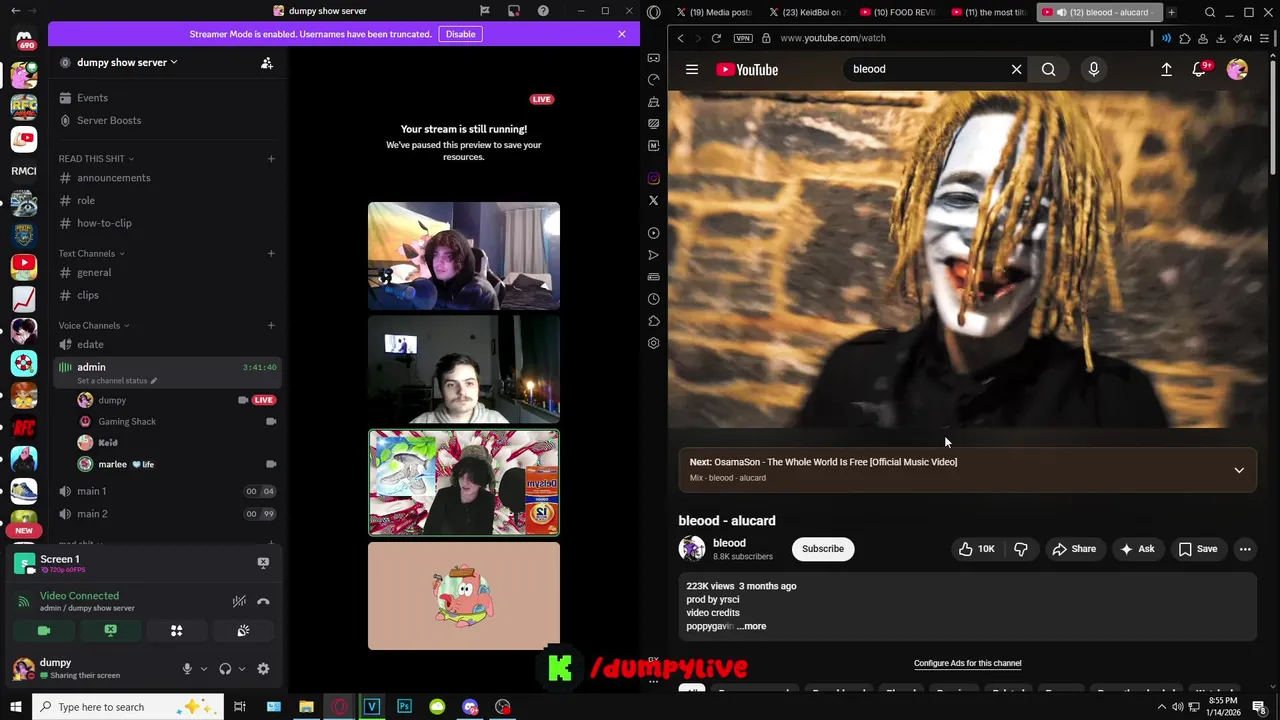The image size is (1280, 720).
Task: Click the YouTube logo home link
Action: [x=747, y=69]
